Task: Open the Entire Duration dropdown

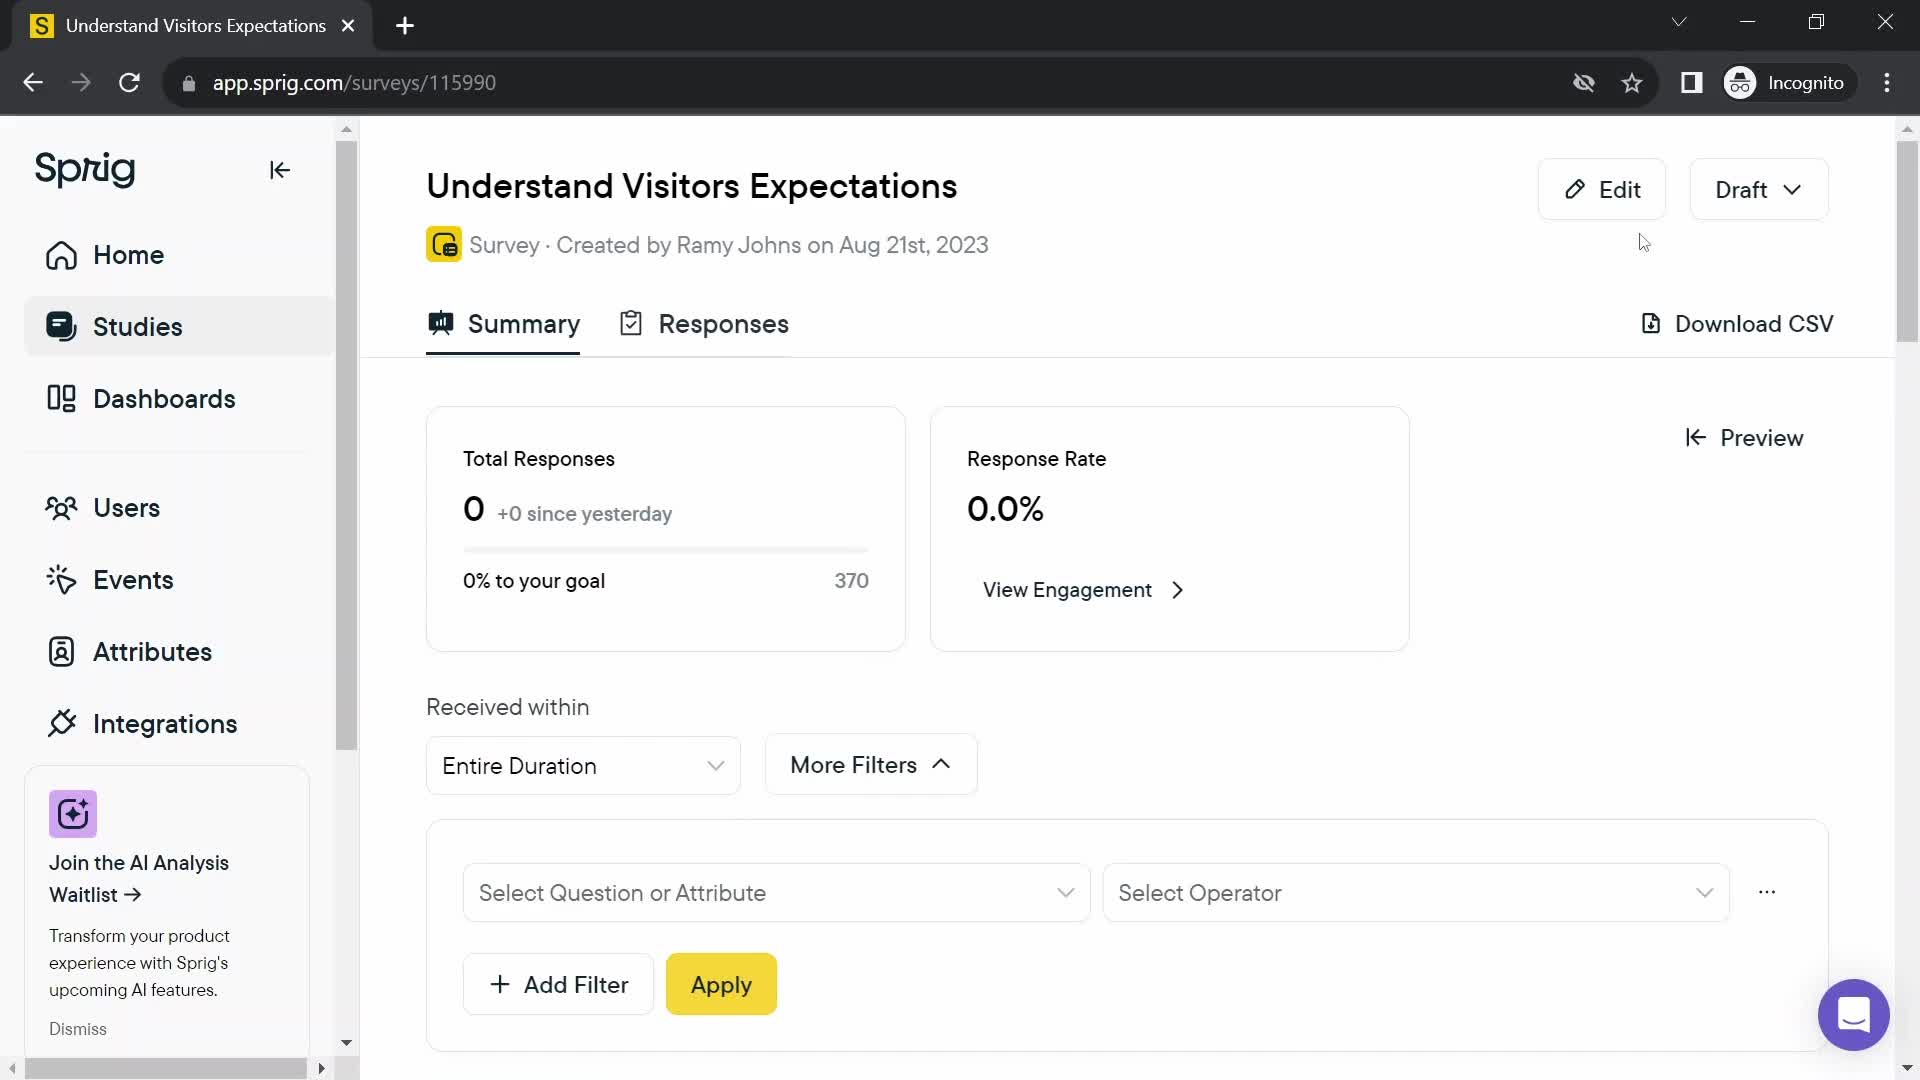Action: (584, 767)
